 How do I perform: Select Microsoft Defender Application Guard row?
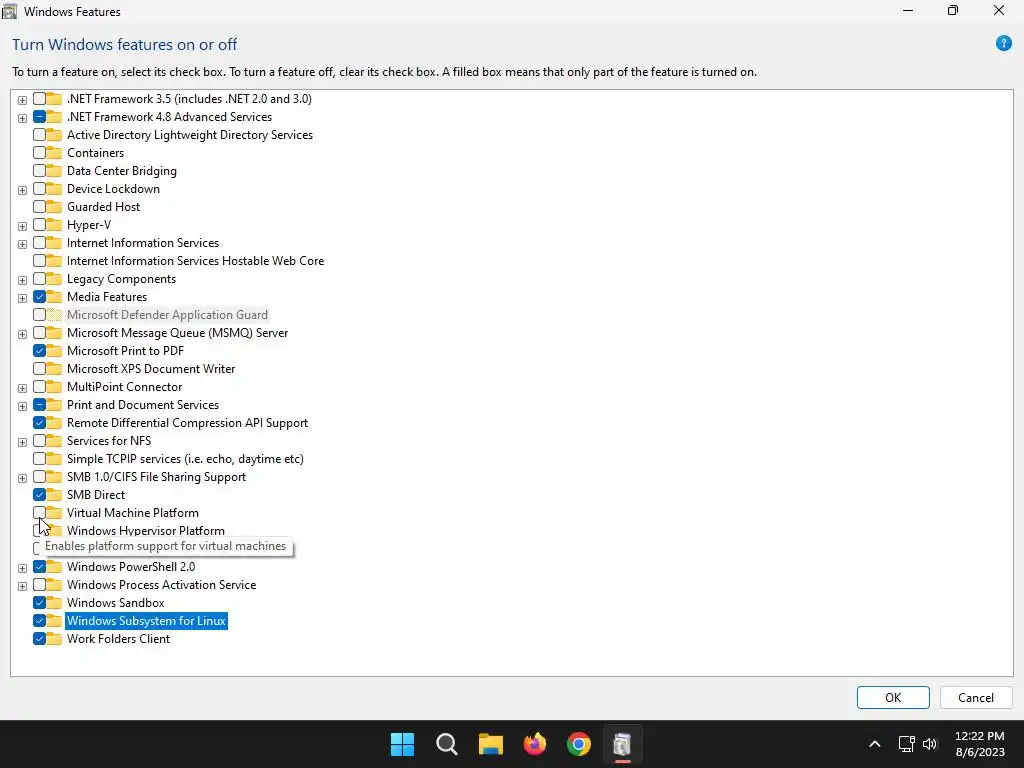pyautogui.click(x=167, y=315)
